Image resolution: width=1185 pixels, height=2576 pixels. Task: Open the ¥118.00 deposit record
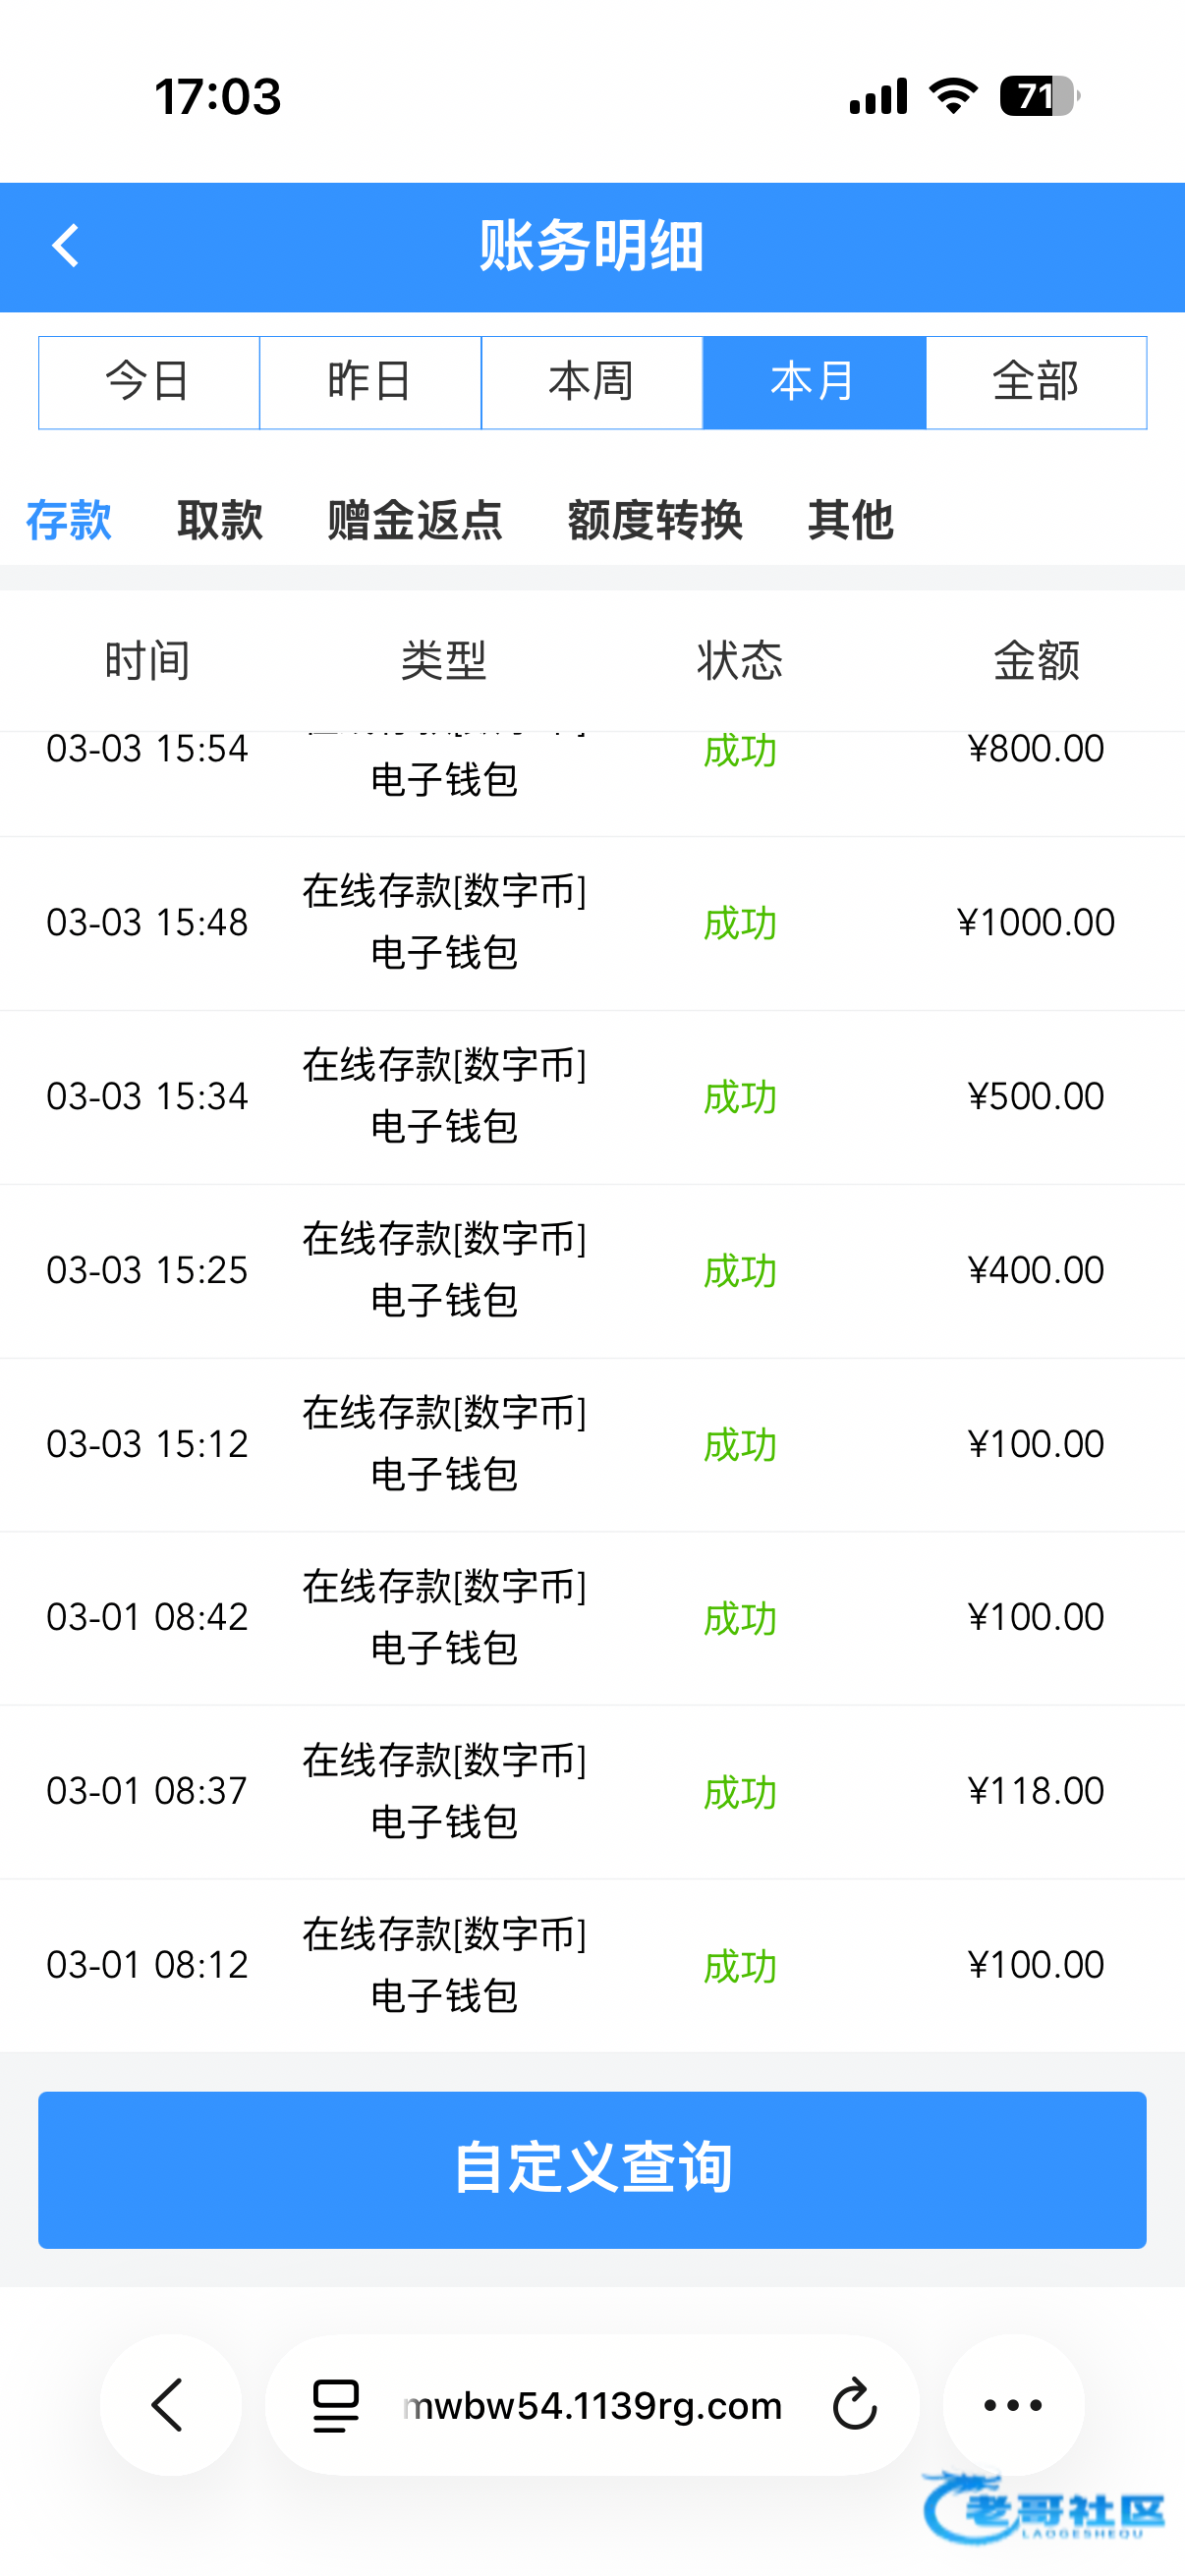pos(592,1791)
